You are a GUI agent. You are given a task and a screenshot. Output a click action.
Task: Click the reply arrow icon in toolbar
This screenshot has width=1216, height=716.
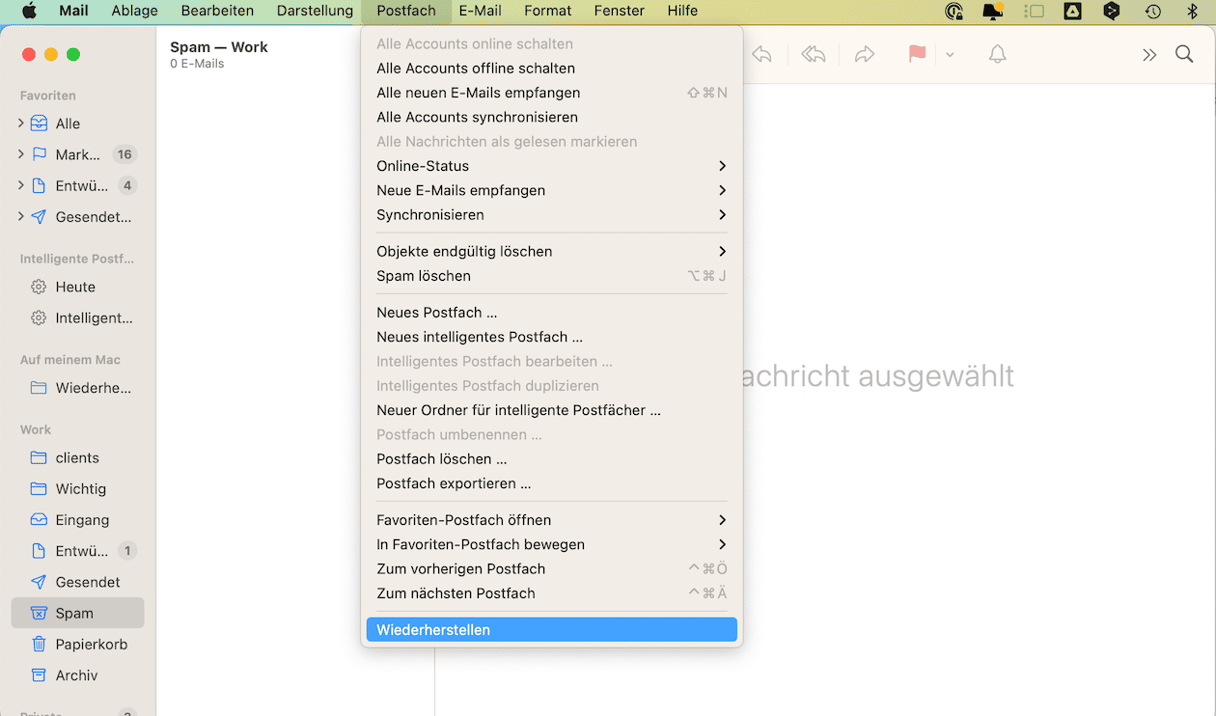[762, 55]
